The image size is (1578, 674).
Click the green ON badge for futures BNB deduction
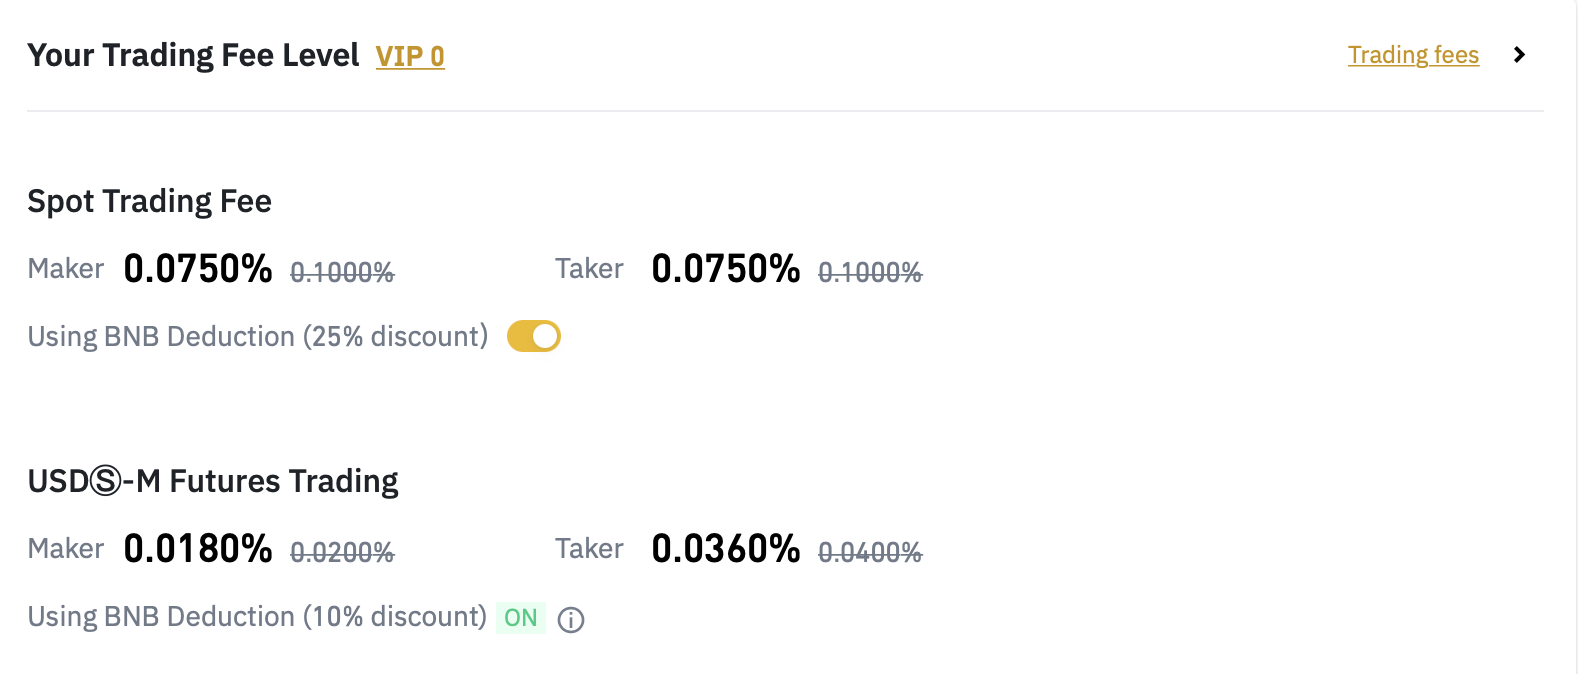[x=521, y=618]
